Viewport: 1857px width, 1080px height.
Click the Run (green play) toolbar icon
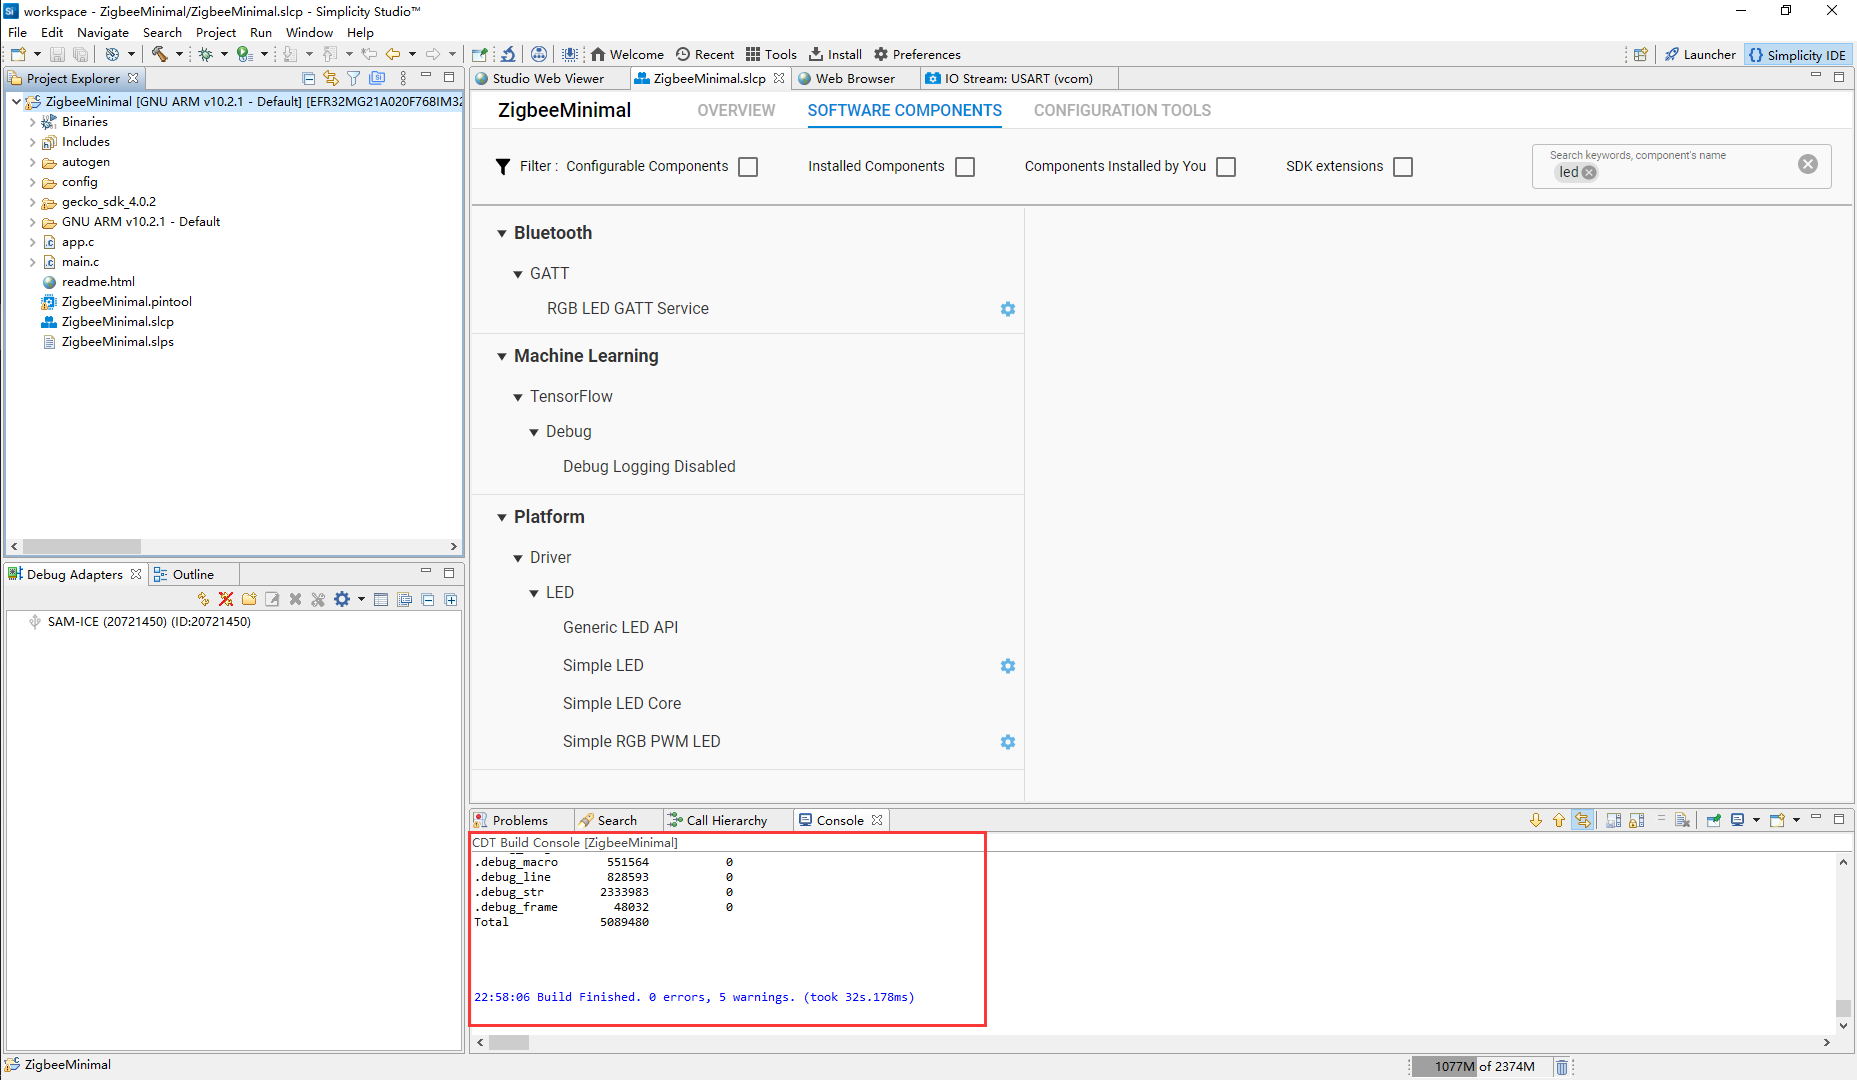(242, 54)
